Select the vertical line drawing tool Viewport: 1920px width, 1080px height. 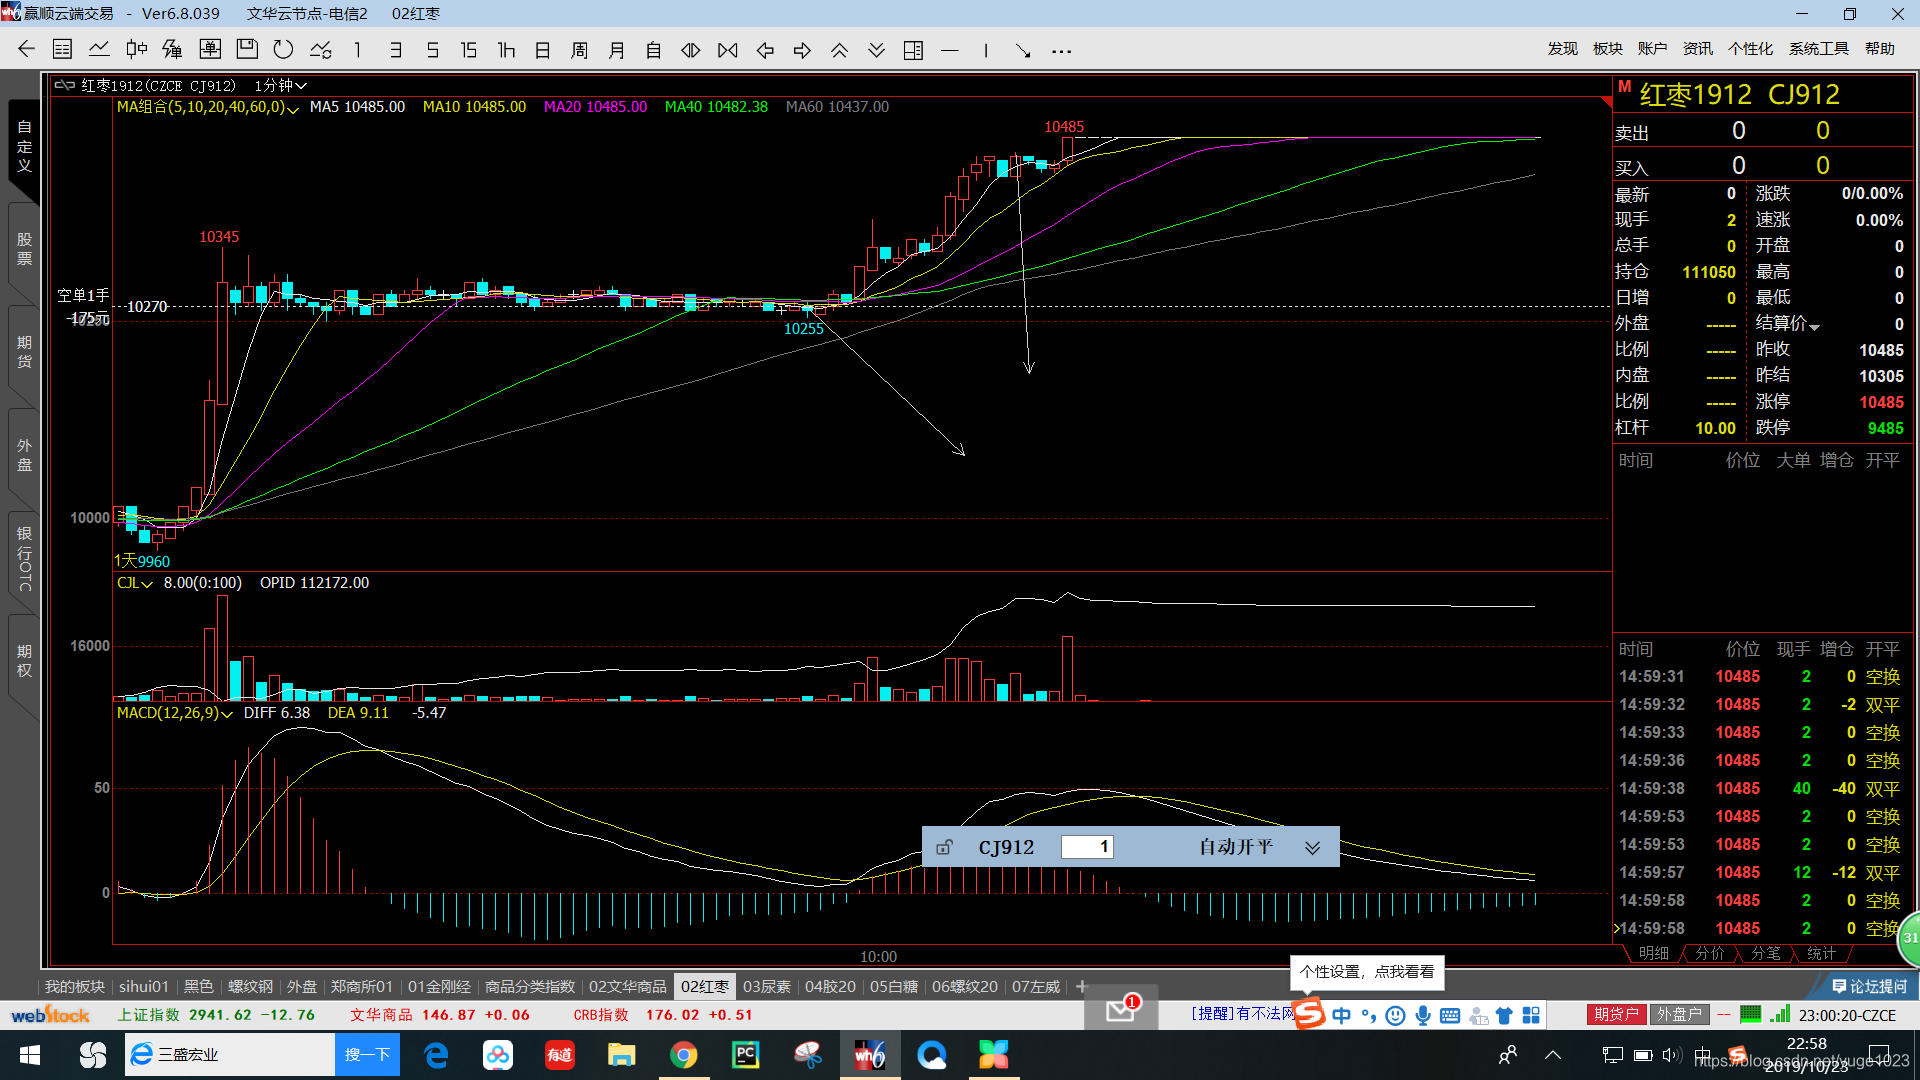click(986, 49)
